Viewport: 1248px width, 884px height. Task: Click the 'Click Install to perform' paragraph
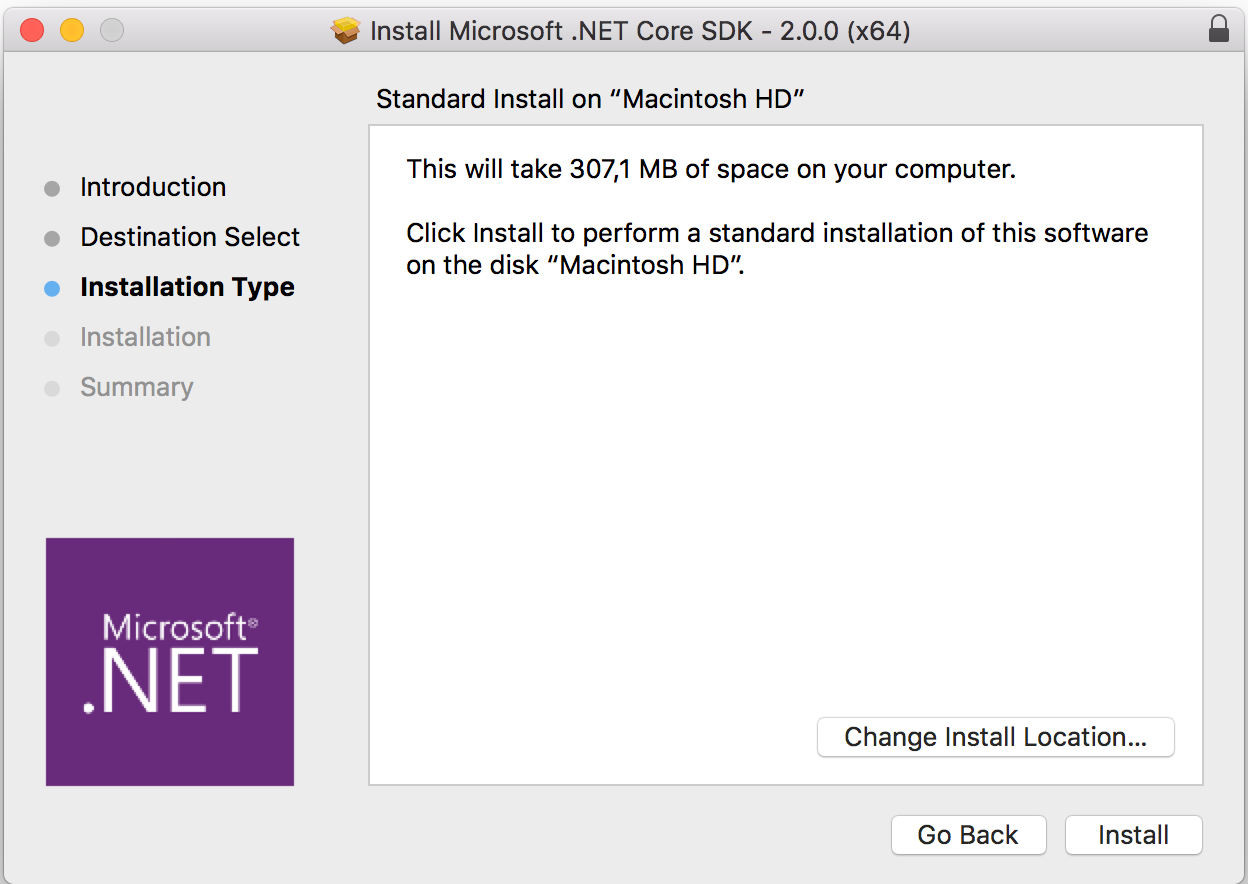777,250
